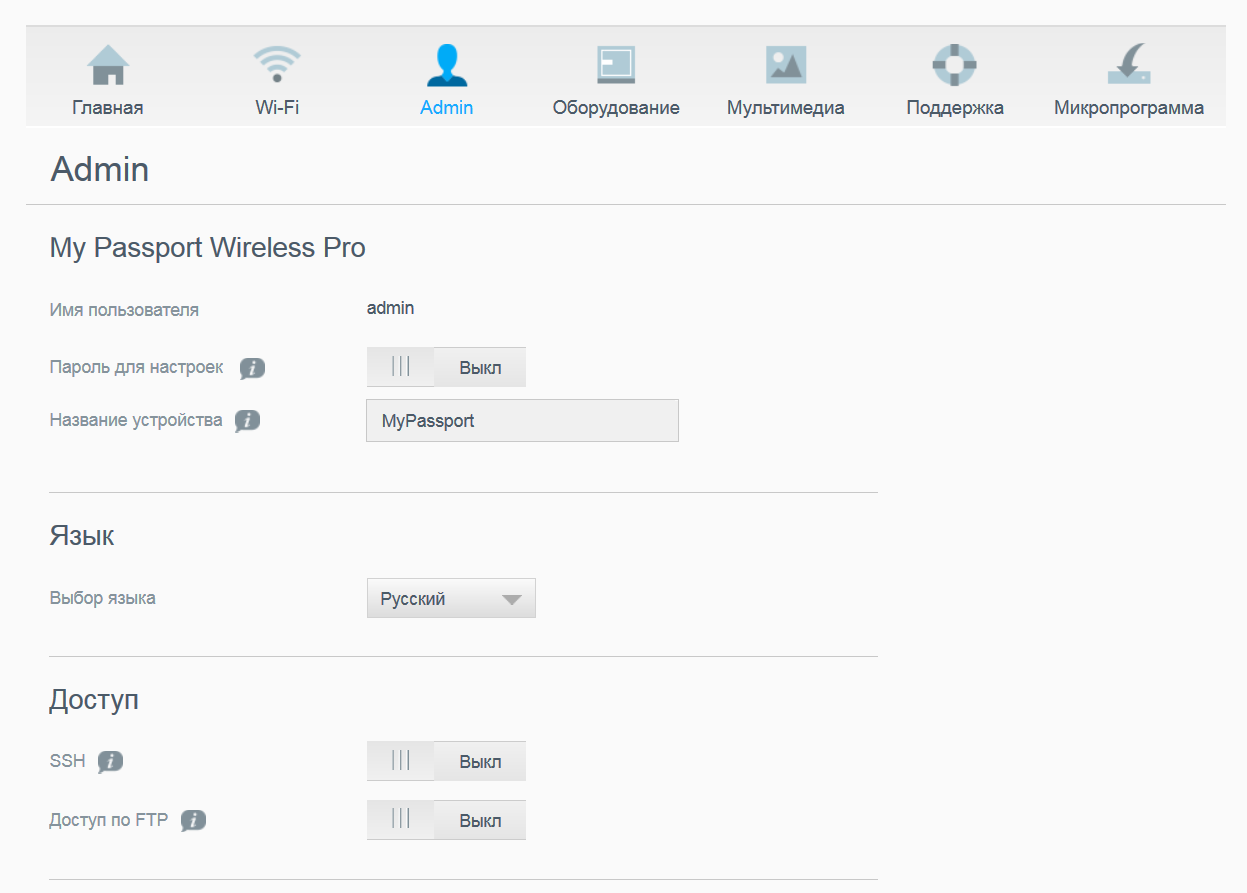This screenshot has width=1247, height=893.
Task: Open the Выбор языка dropdown
Action: click(x=451, y=598)
